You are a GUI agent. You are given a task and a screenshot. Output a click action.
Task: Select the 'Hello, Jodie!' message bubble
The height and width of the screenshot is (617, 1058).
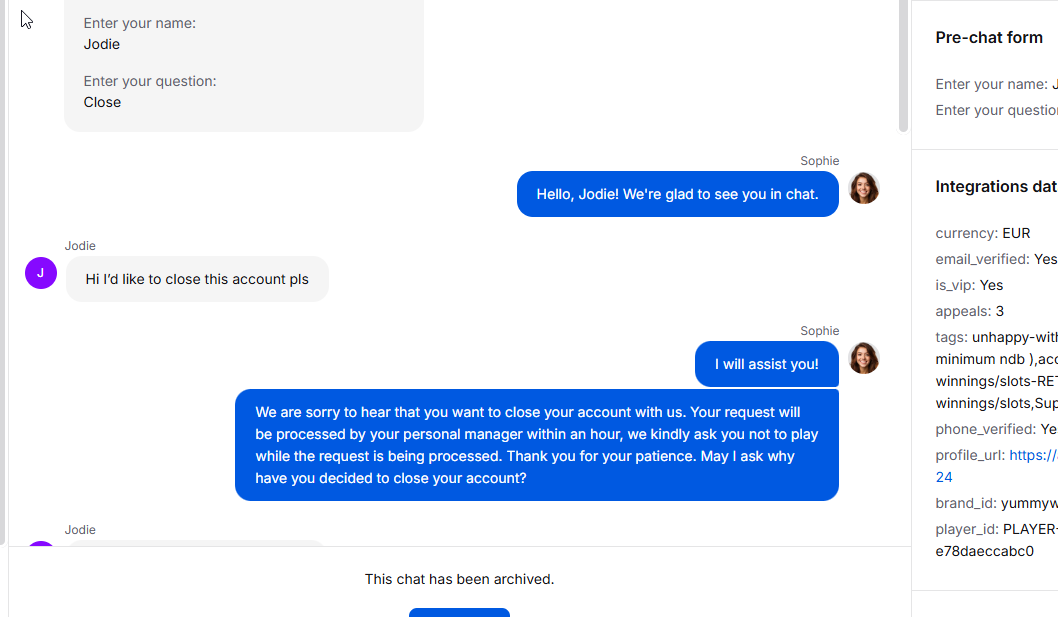[x=677, y=194]
